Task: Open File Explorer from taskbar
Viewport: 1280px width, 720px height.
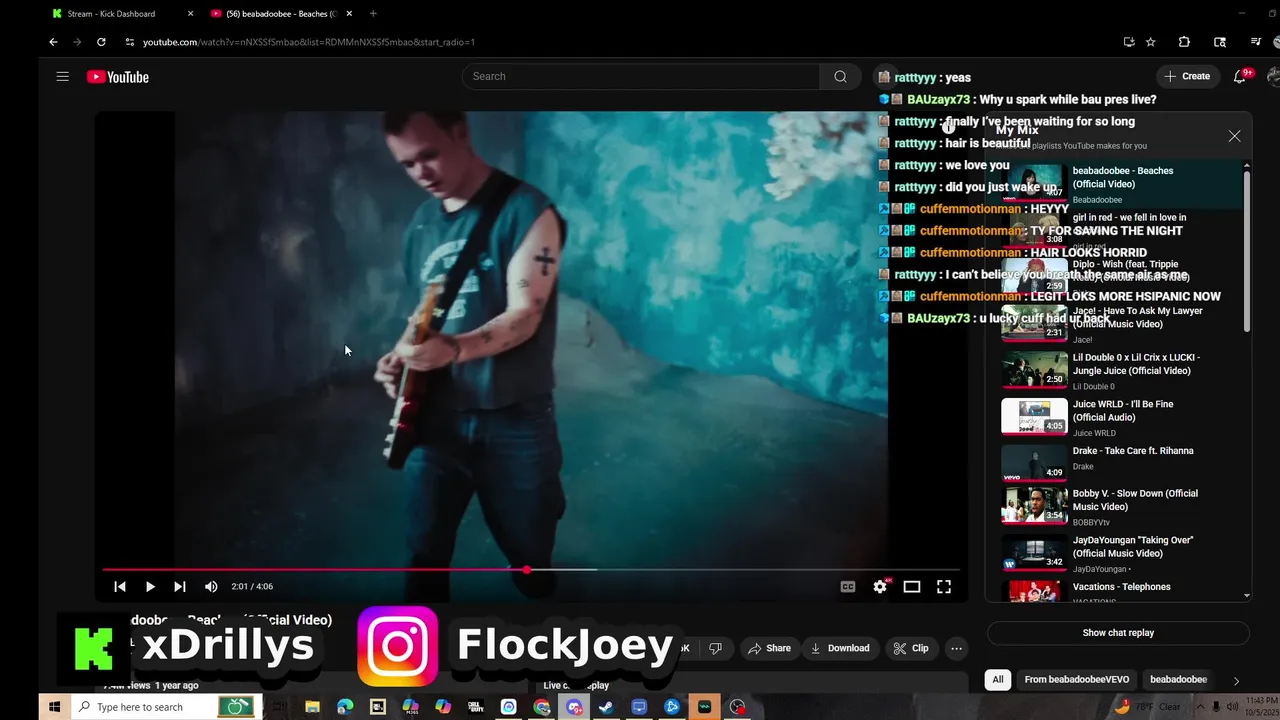Action: [x=312, y=707]
